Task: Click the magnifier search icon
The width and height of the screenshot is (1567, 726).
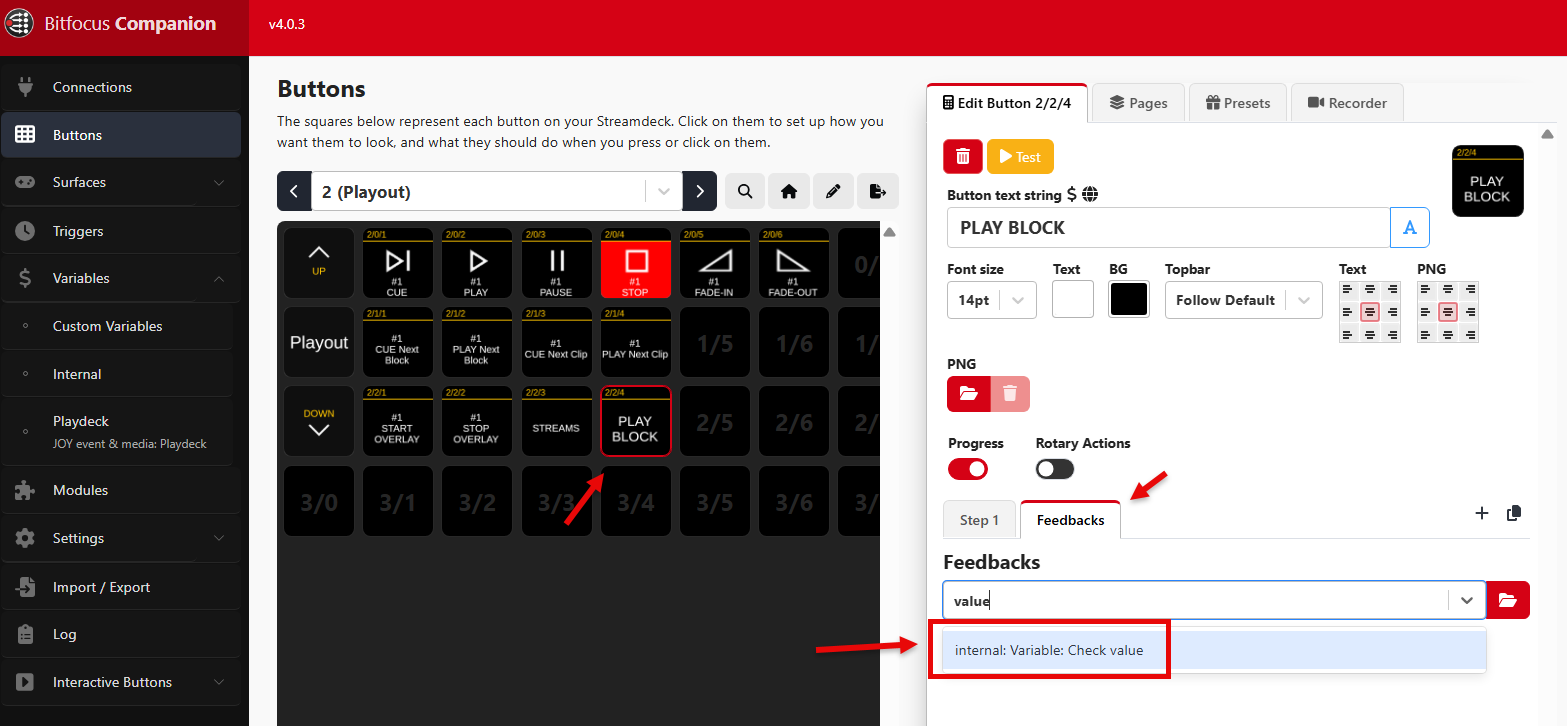Action: 745,191
